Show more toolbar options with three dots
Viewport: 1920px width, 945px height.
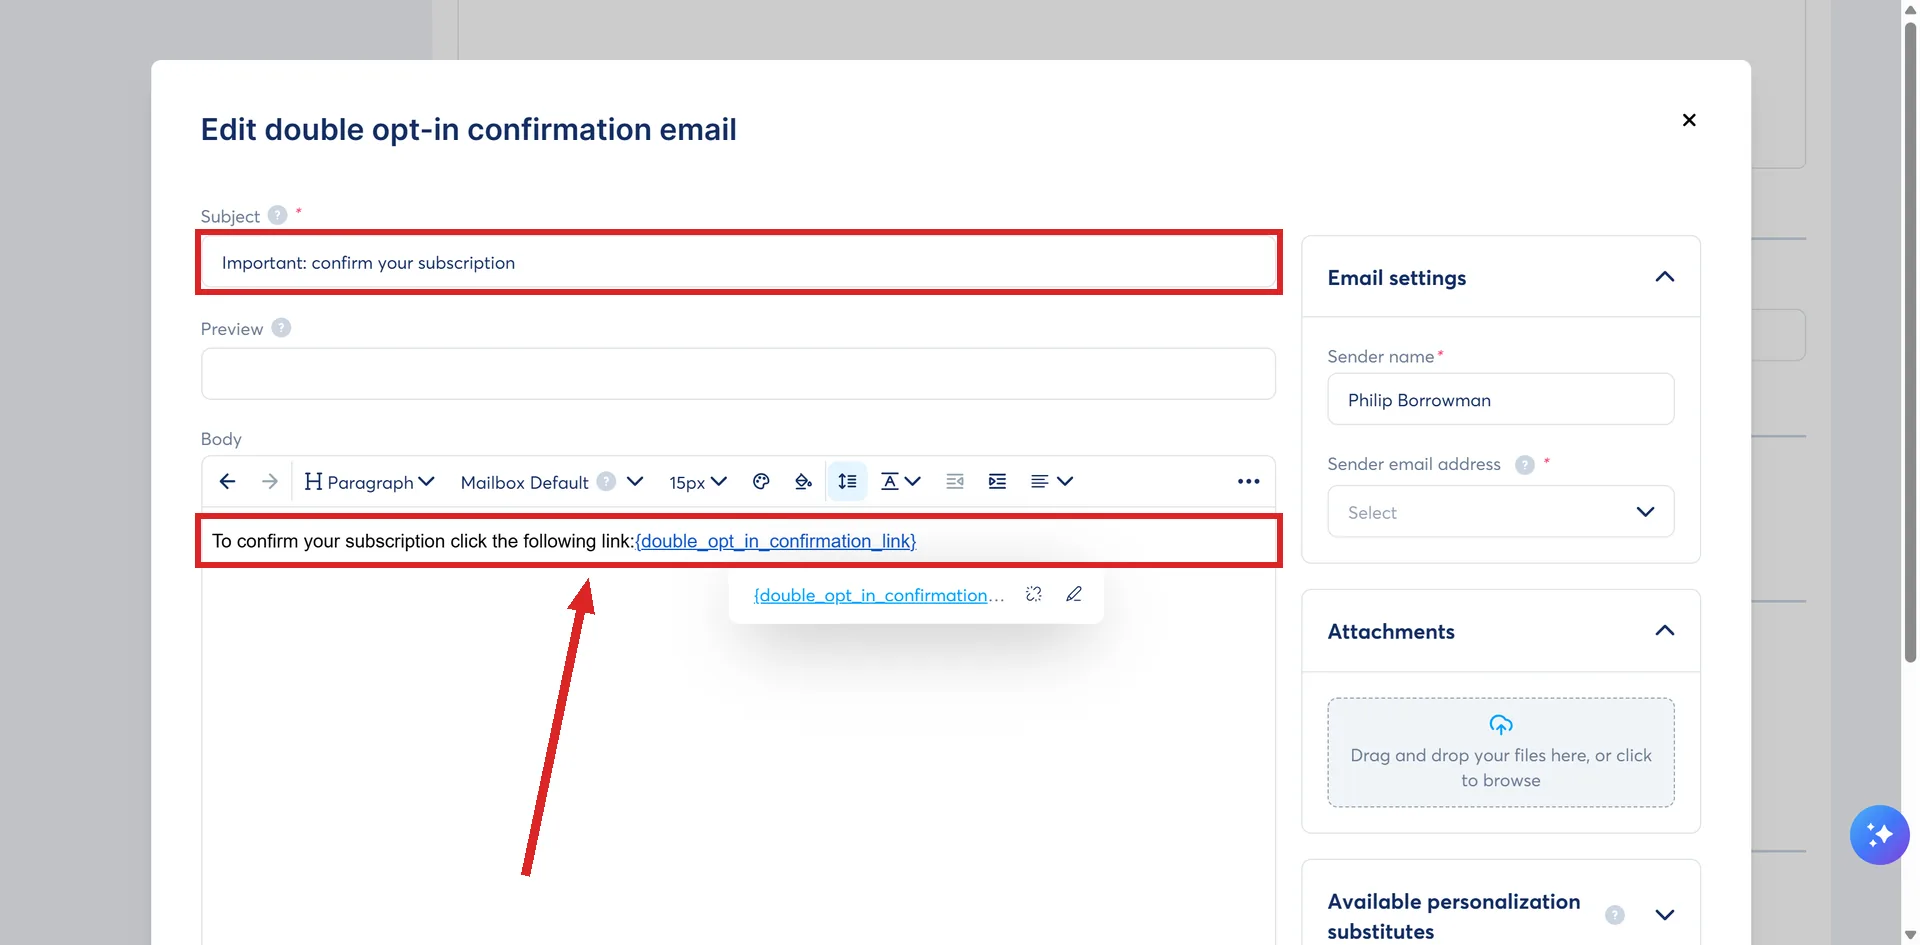pos(1248,481)
